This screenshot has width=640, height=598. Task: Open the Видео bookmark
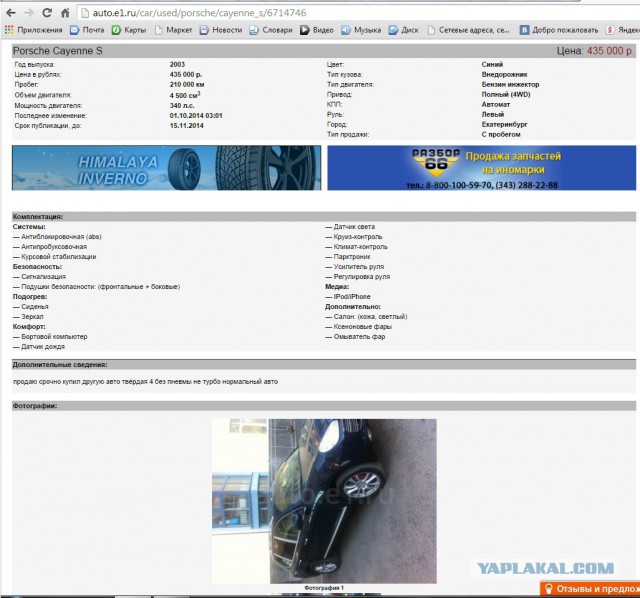[317, 30]
